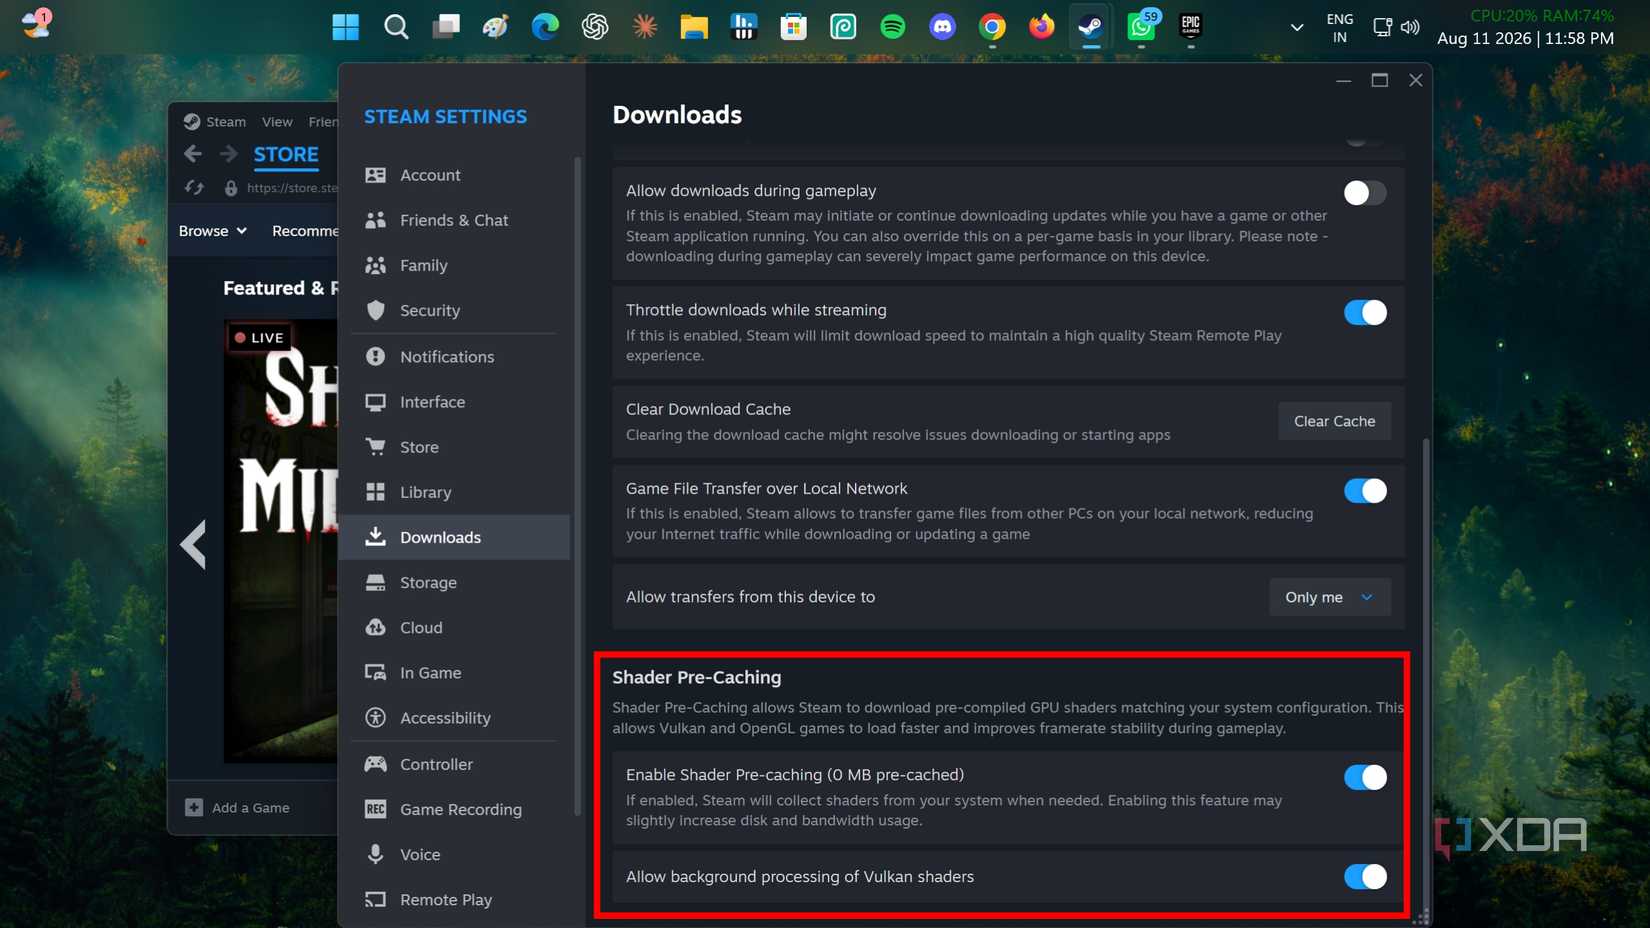Toggle background processing of Vulkan shaders
Screen dimensions: 1650x928
[x=1365, y=877]
